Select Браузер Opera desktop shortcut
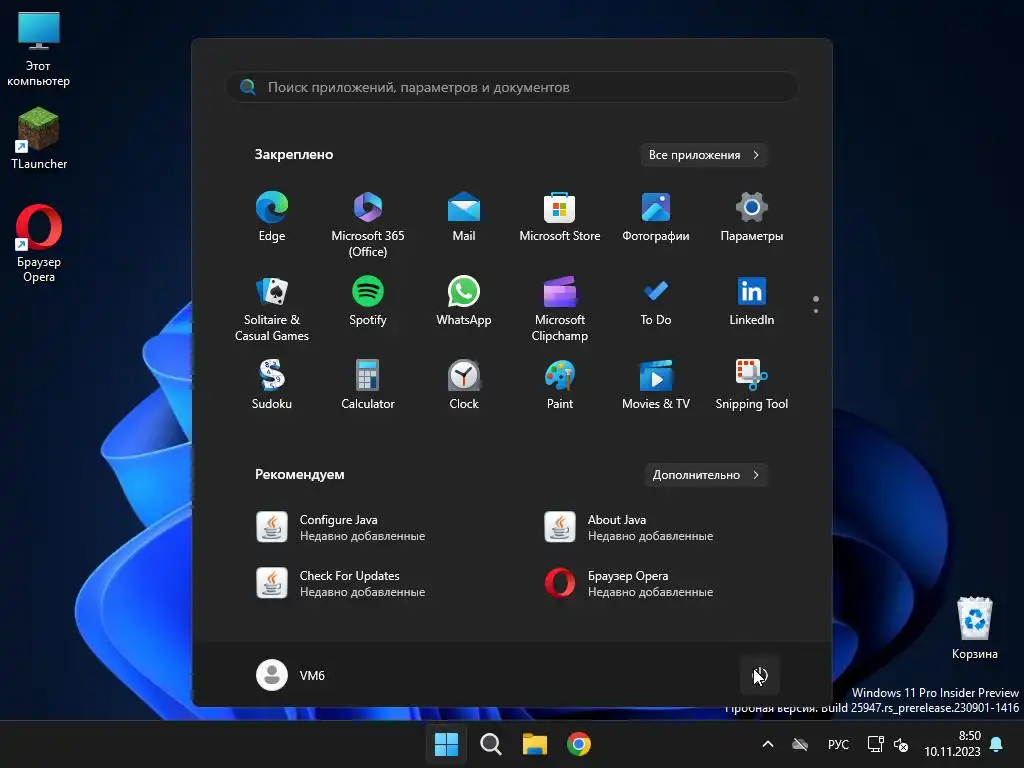The image size is (1024, 768). tap(39, 244)
